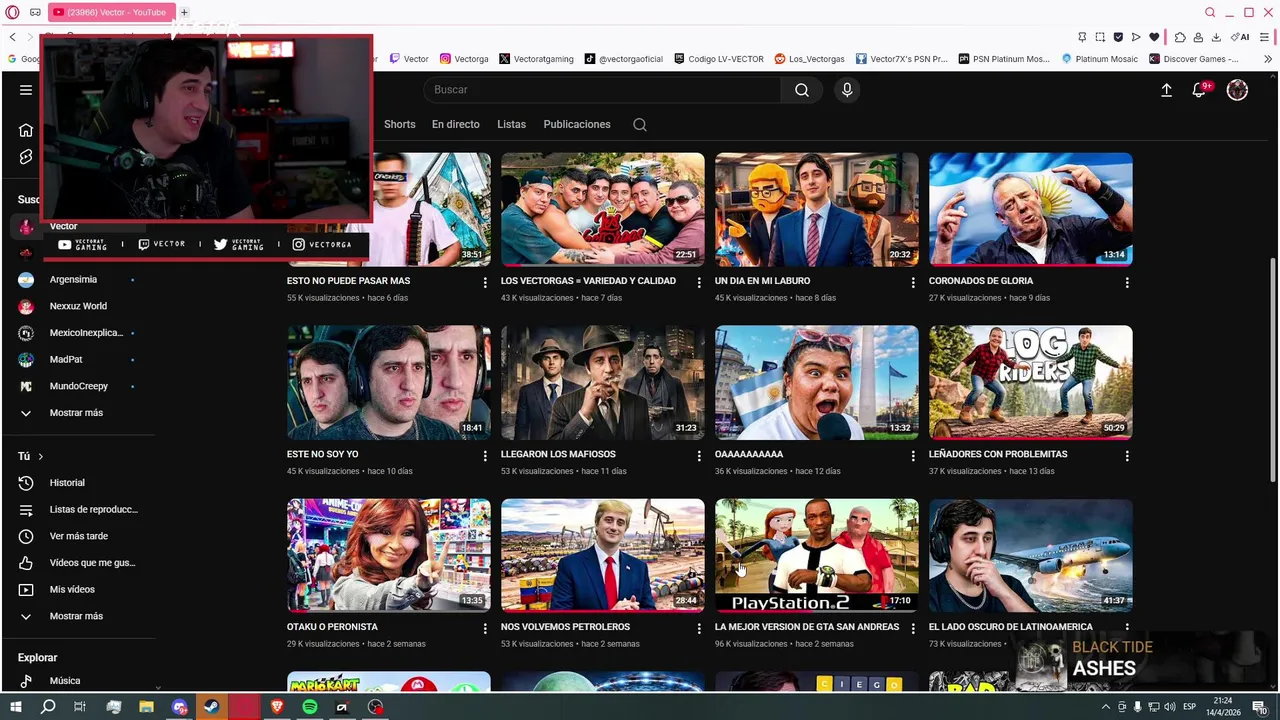Open the browser snapshot tool icon
The height and width of the screenshot is (720, 1280).
[1100, 37]
